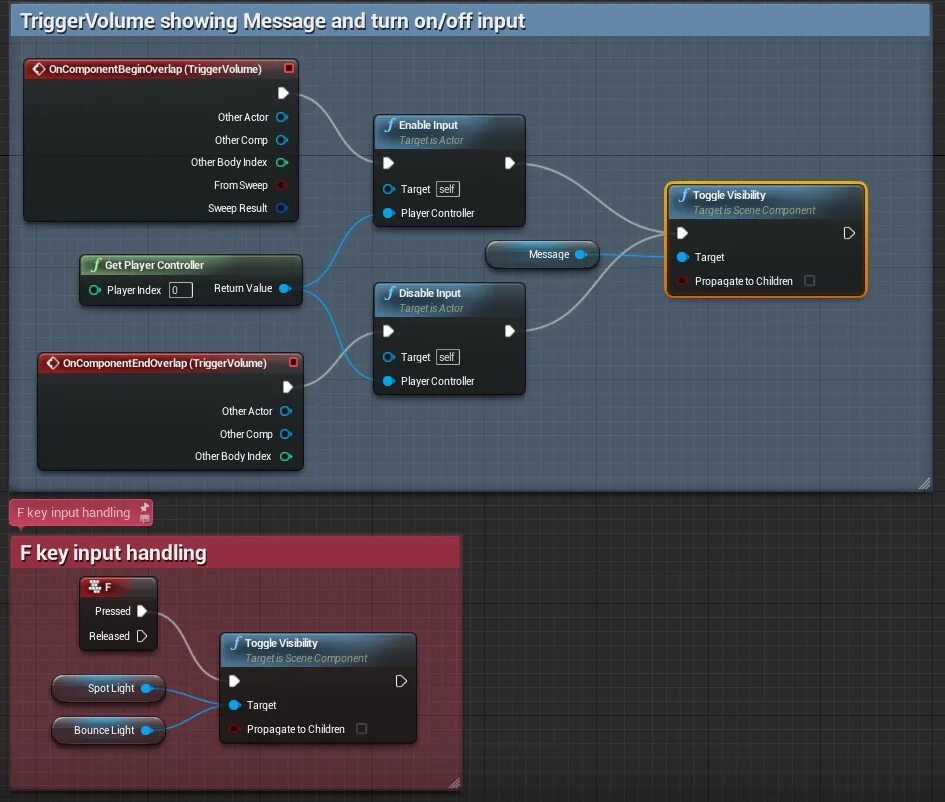The height and width of the screenshot is (802, 945).
Task: Click Other Comp pin on OnComponentEndOverlap node
Action: pos(286,434)
